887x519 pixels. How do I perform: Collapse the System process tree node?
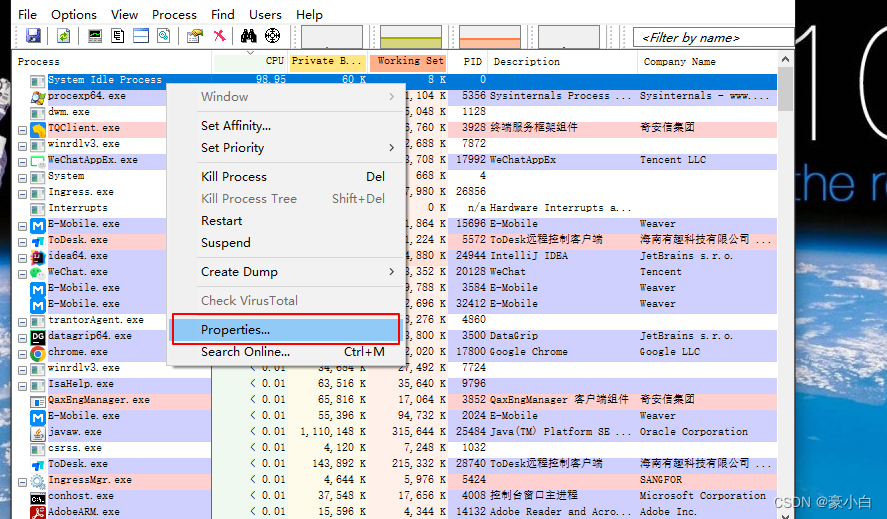click(x=22, y=178)
